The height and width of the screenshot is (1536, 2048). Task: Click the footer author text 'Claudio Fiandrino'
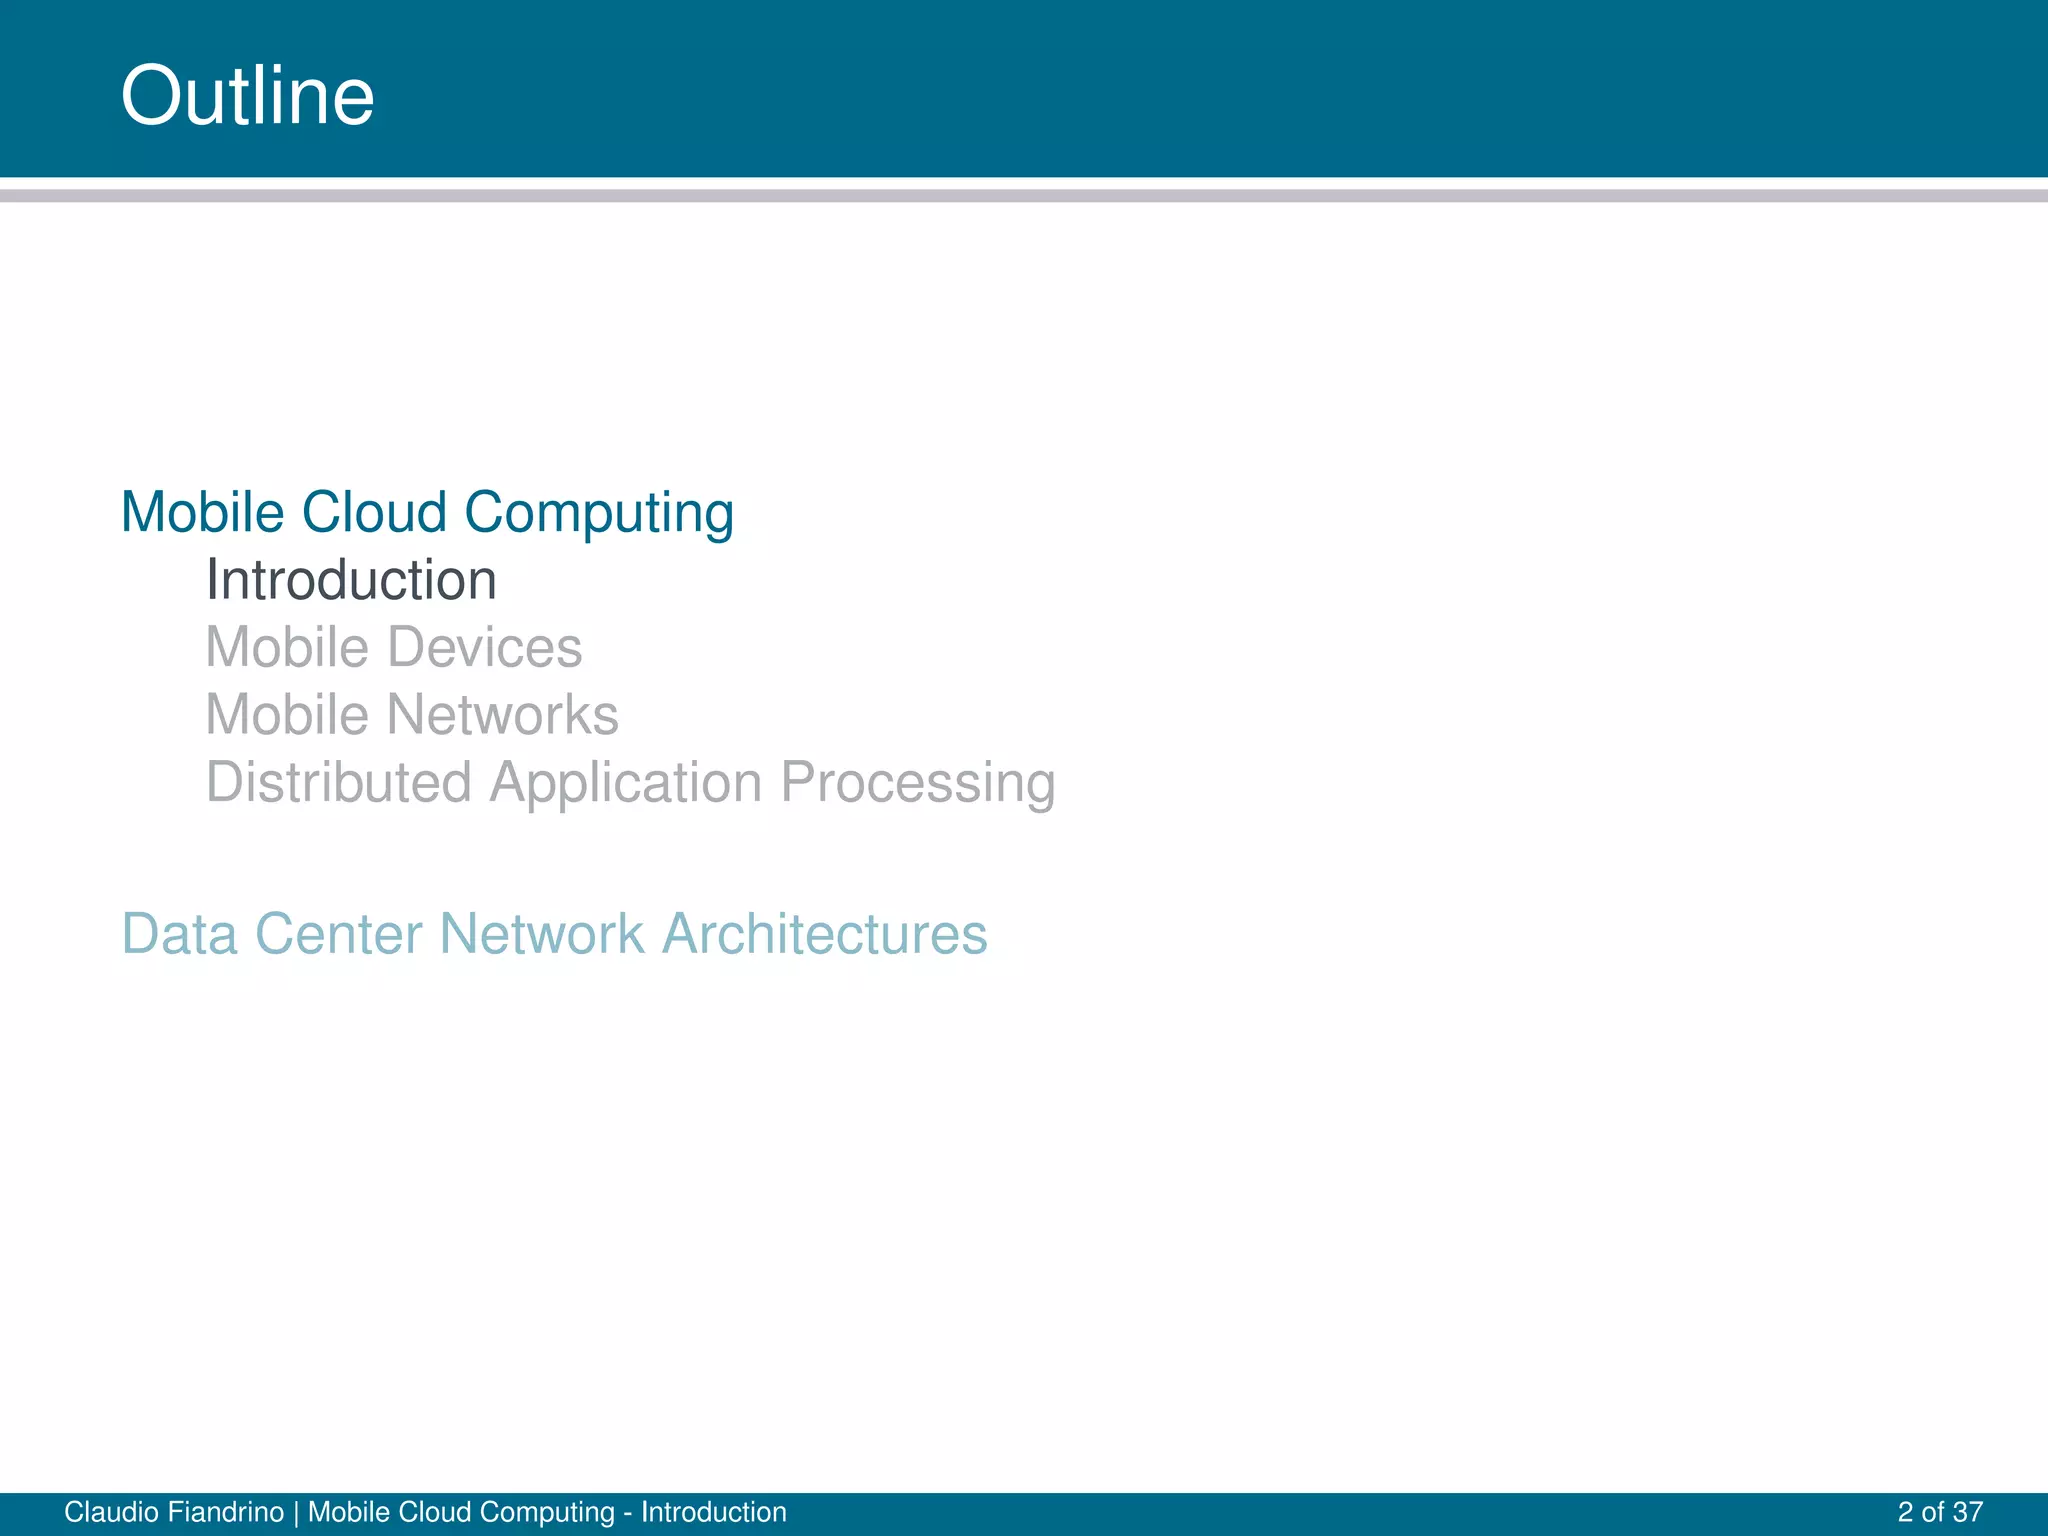click(174, 1512)
